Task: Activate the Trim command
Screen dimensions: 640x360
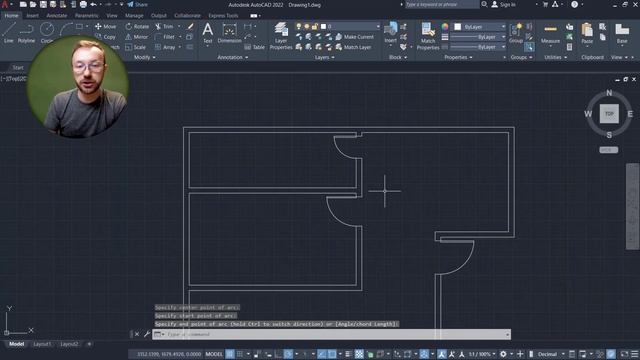Action: (x=164, y=26)
